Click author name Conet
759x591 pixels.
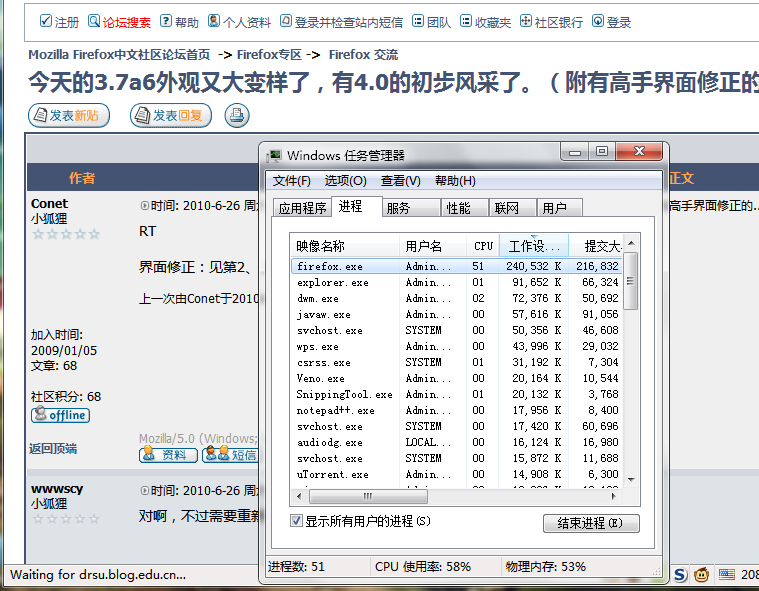pyautogui.click(x=49, y=203)
